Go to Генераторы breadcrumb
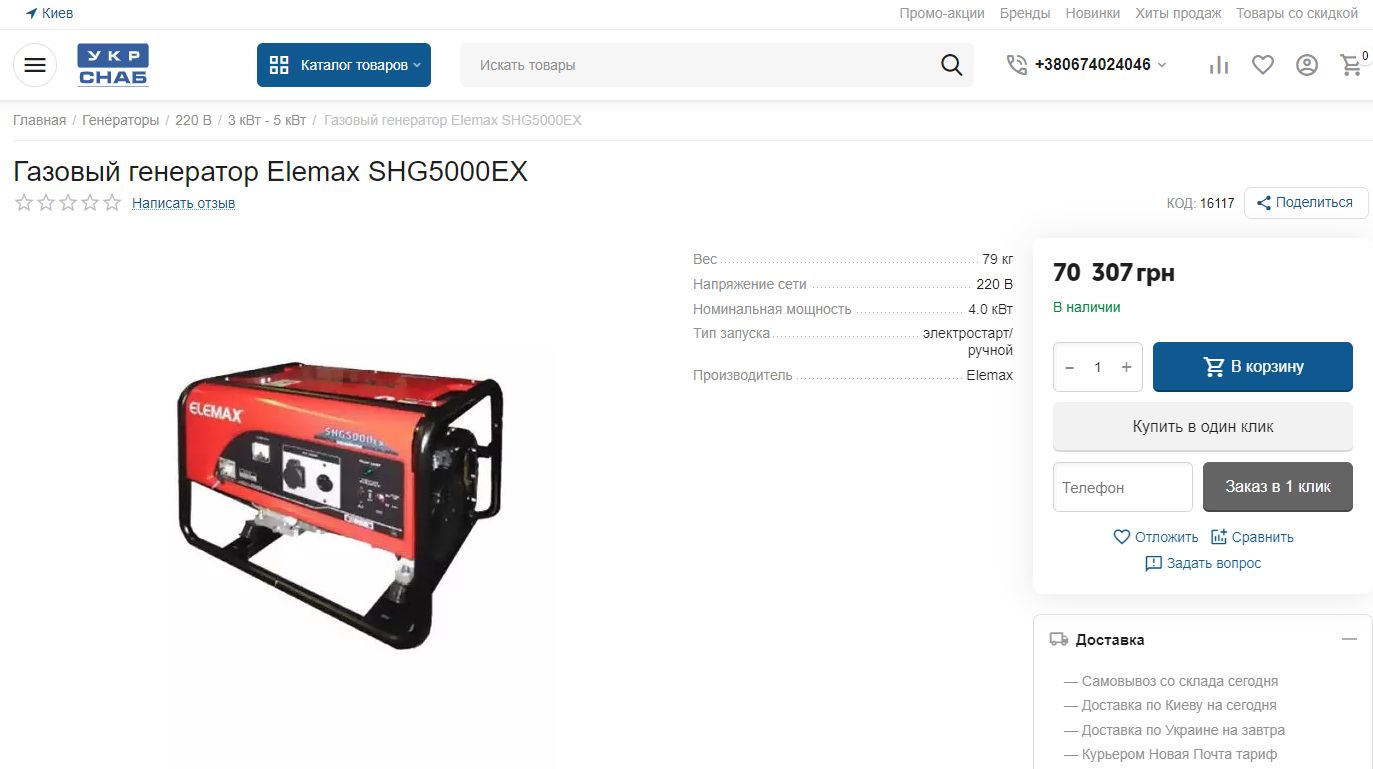The width and height of the screenshot is (1373, 769). pos(120,120)
